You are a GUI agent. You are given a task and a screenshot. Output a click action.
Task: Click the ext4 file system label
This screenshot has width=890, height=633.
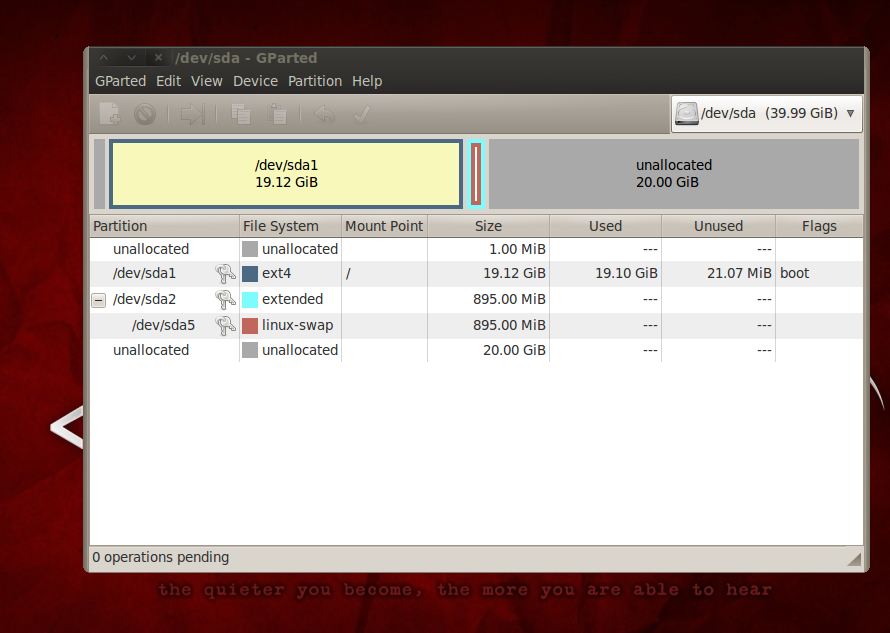pos(276,274)
